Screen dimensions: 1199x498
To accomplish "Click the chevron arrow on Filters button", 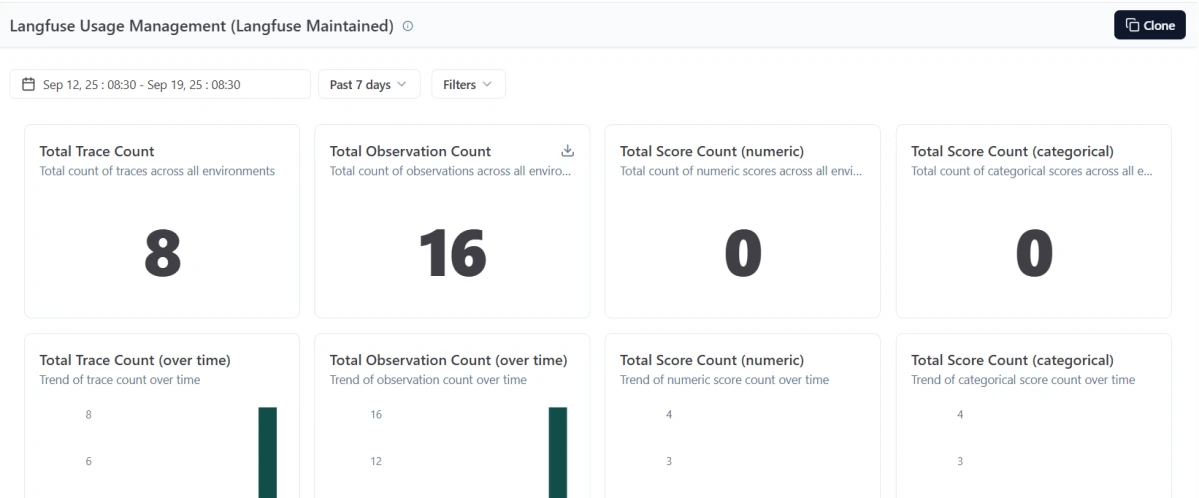I will click(487, 84).
